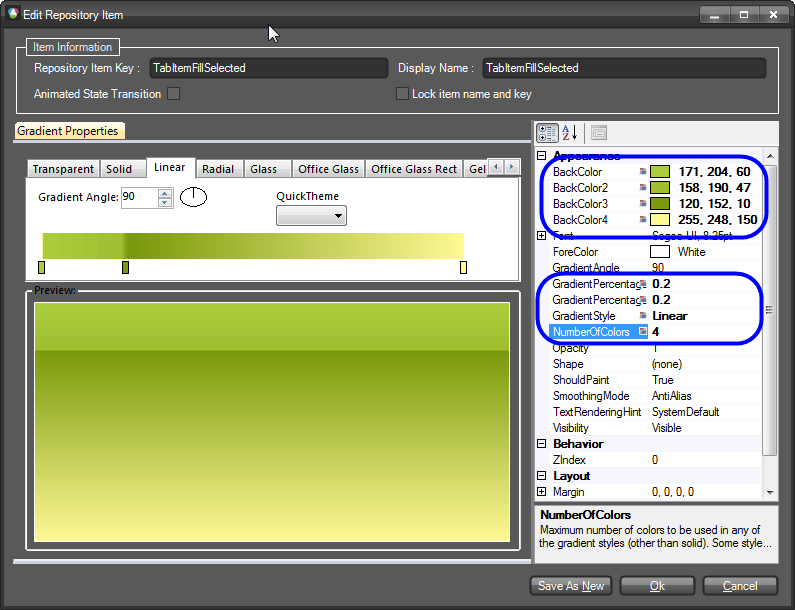Viewport: 795px width, 610px height.
Task: Click BackColor2 color swatch
Action: pyautogui.click(x=660, y=188)
